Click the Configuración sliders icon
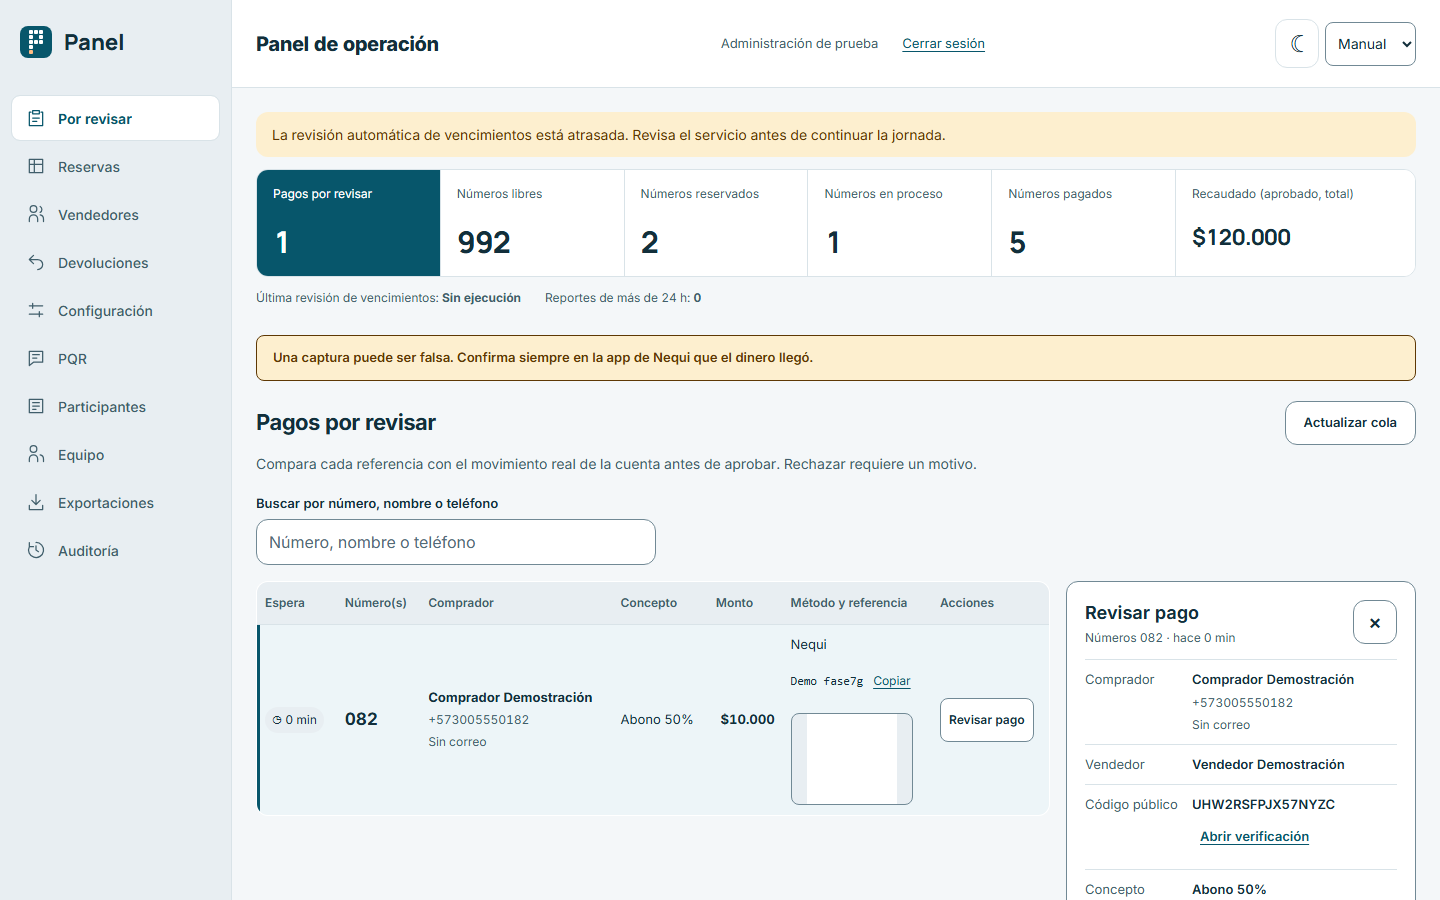This screenshot has width=1440, height=900. coord(36,310)
